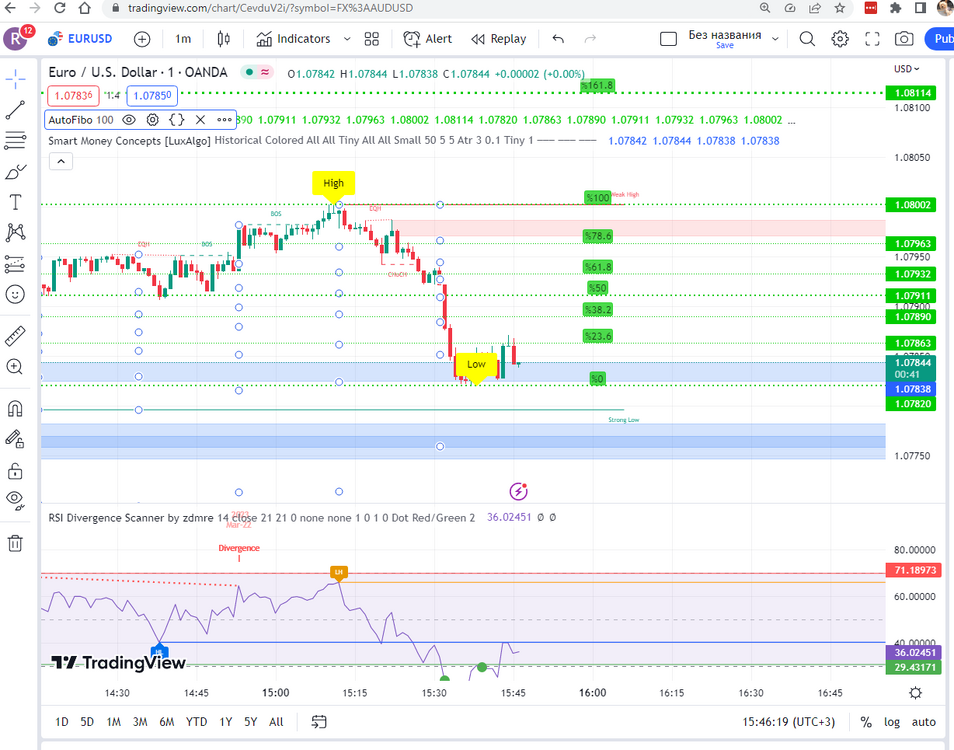
Task: Select the All time range
Action: tap(276, 722)
